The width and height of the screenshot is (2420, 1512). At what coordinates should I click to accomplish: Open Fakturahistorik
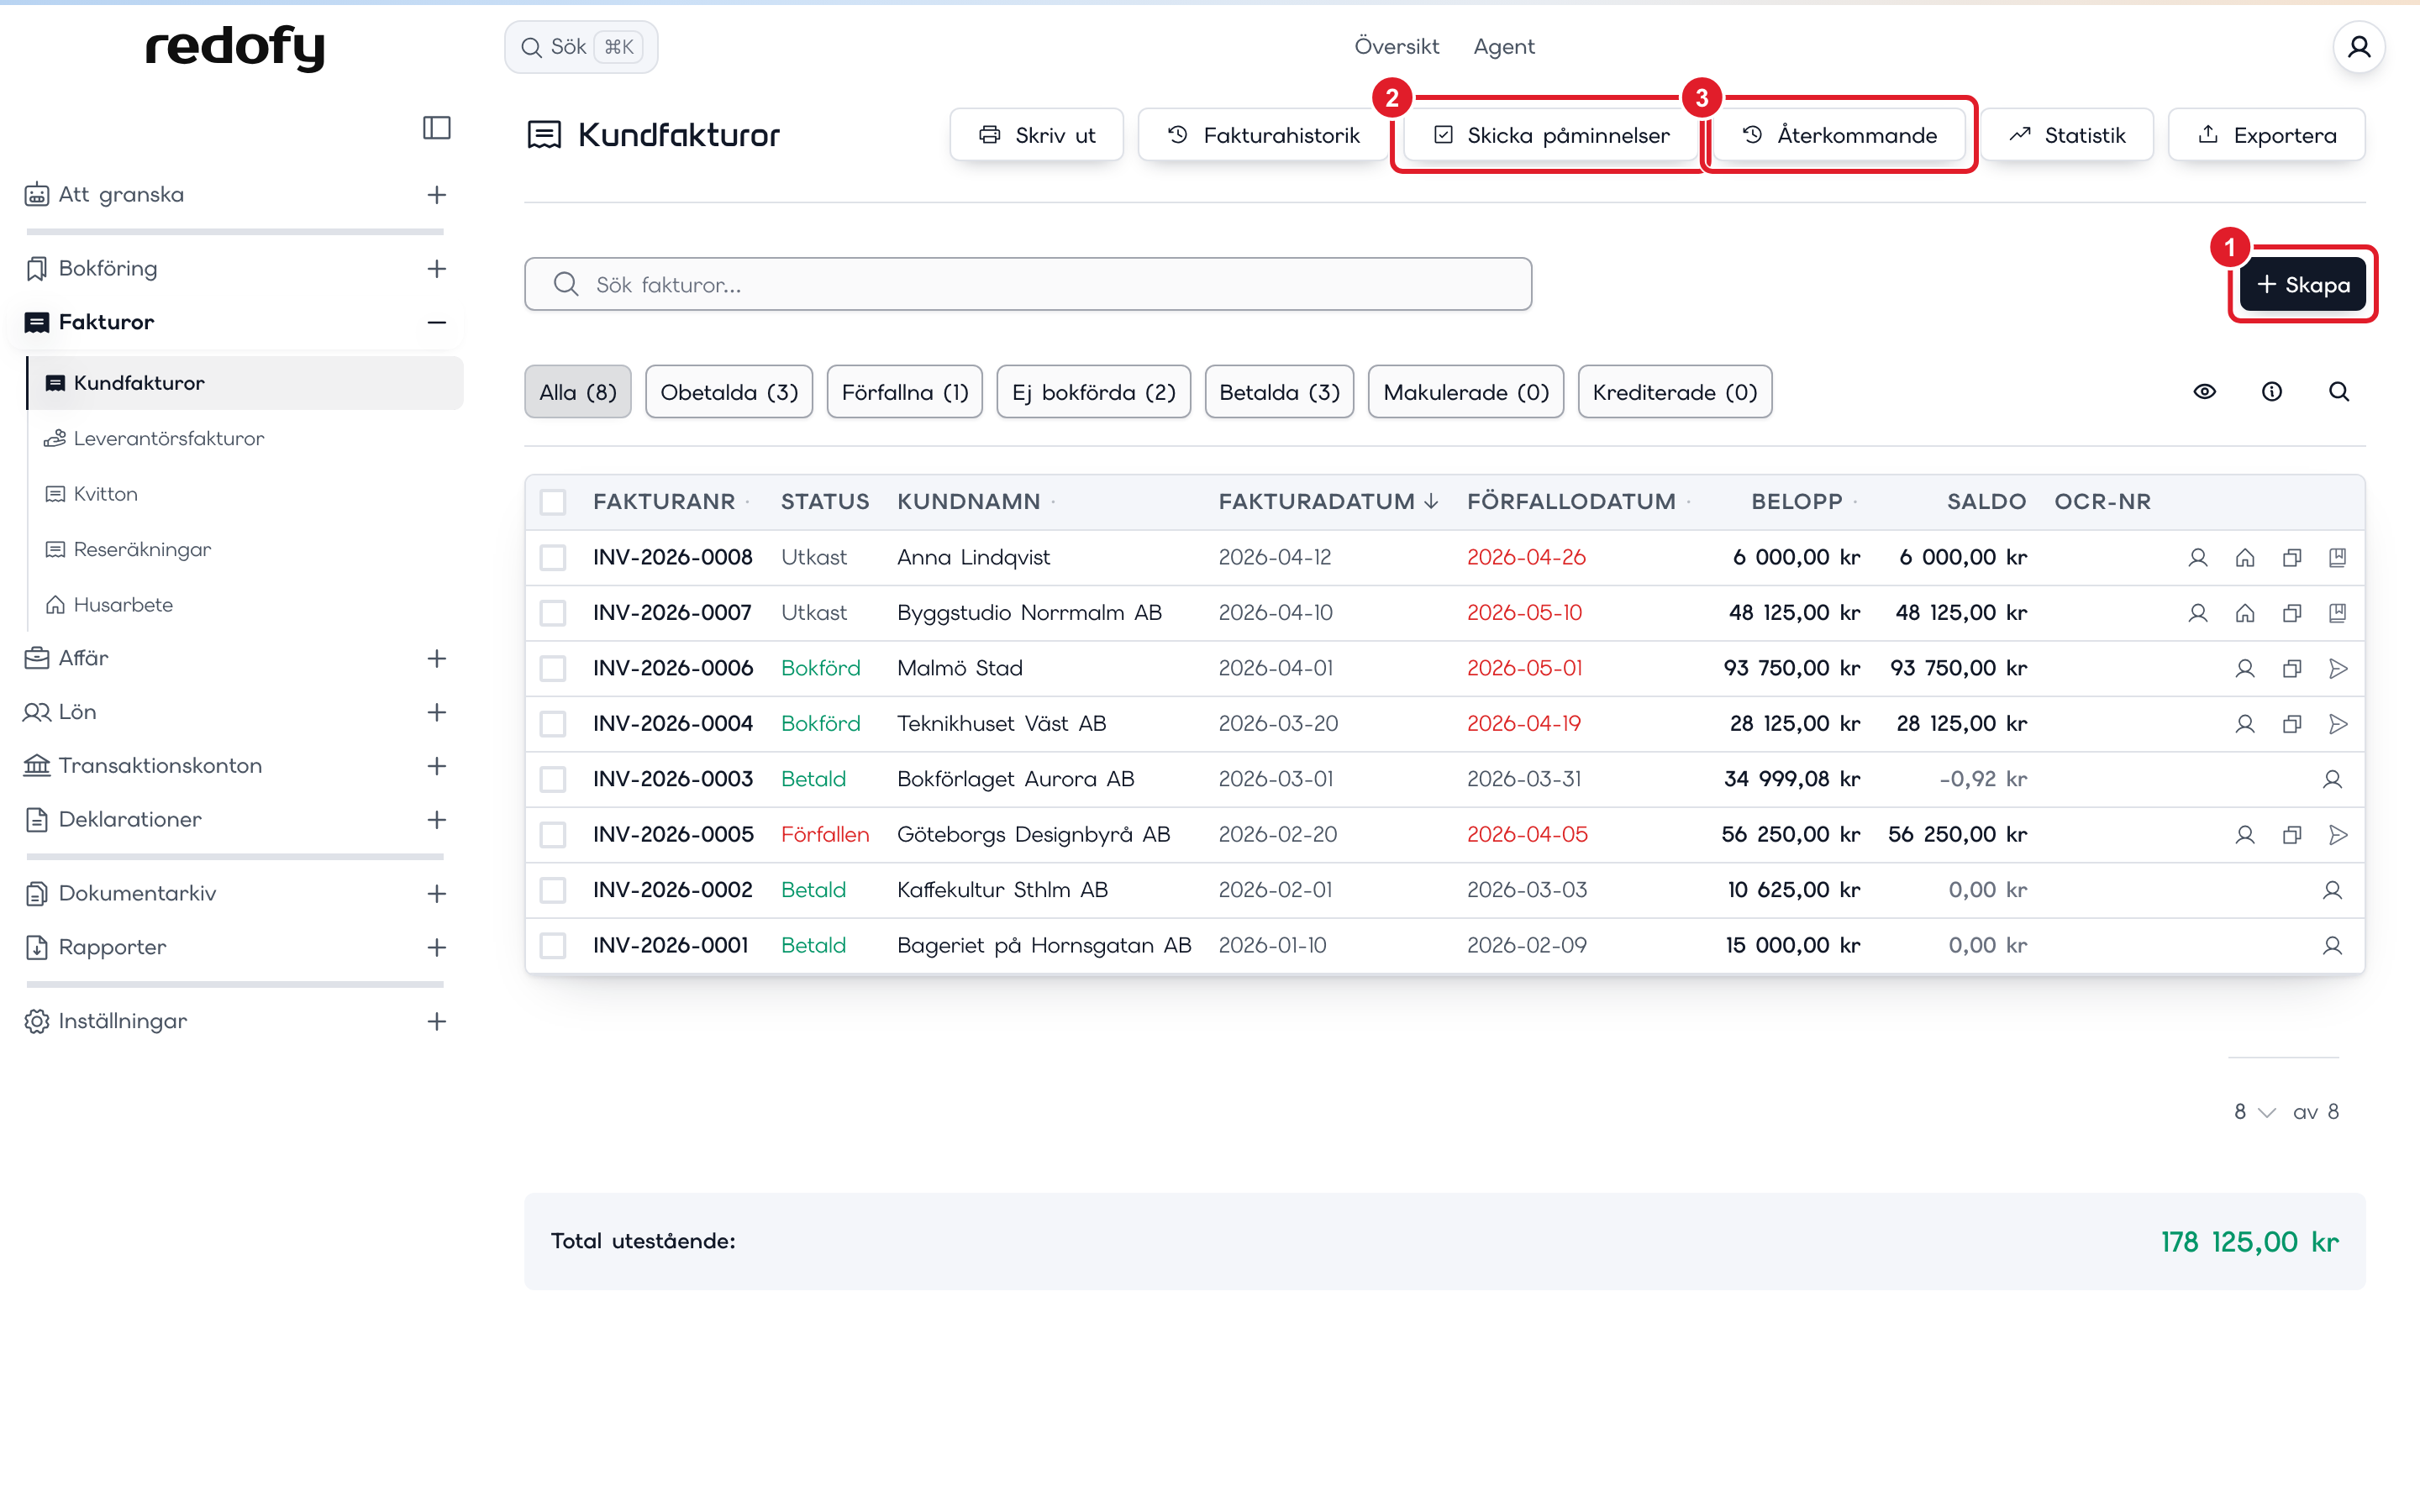coord(1263,135)
